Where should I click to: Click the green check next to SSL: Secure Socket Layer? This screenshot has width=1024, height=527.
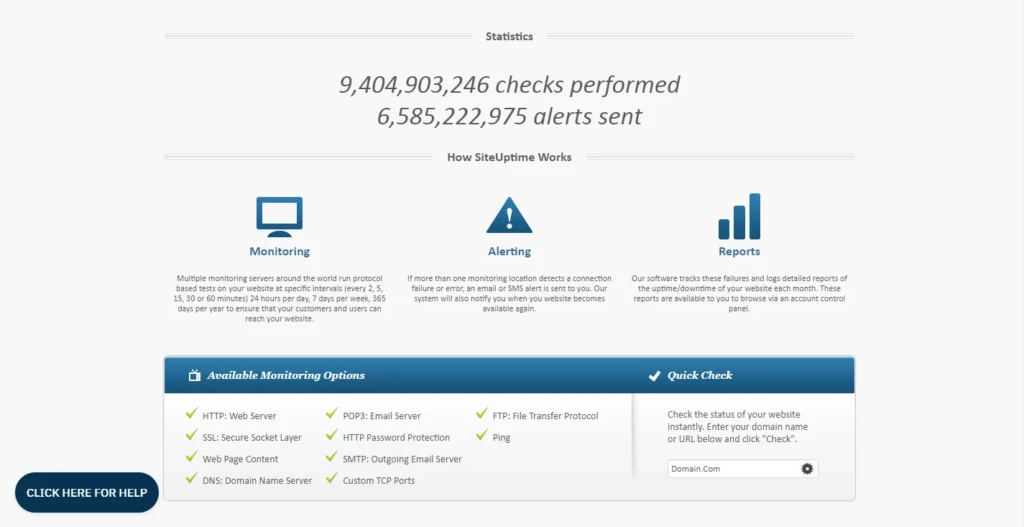[191, 435]
